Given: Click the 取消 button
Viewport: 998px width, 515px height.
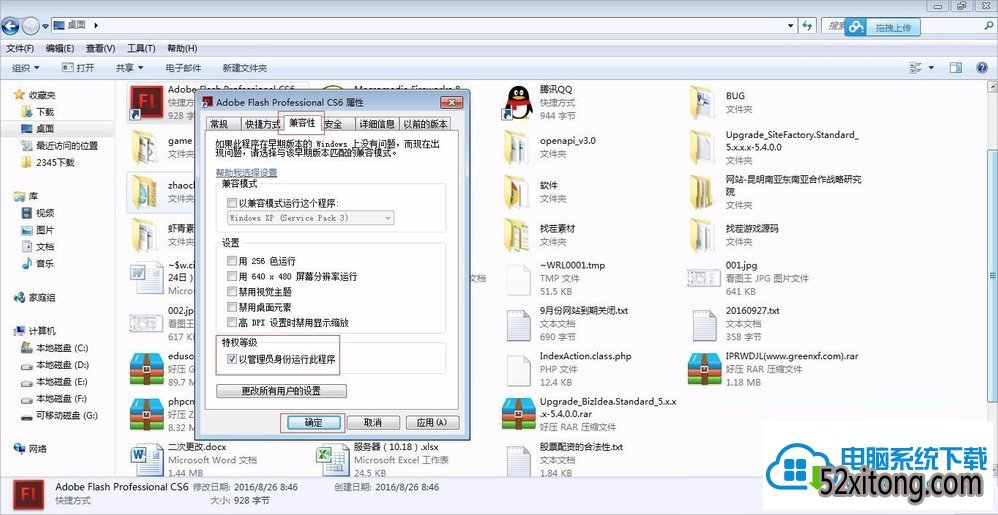Looking at the screenshot, I should pos(373,423).
